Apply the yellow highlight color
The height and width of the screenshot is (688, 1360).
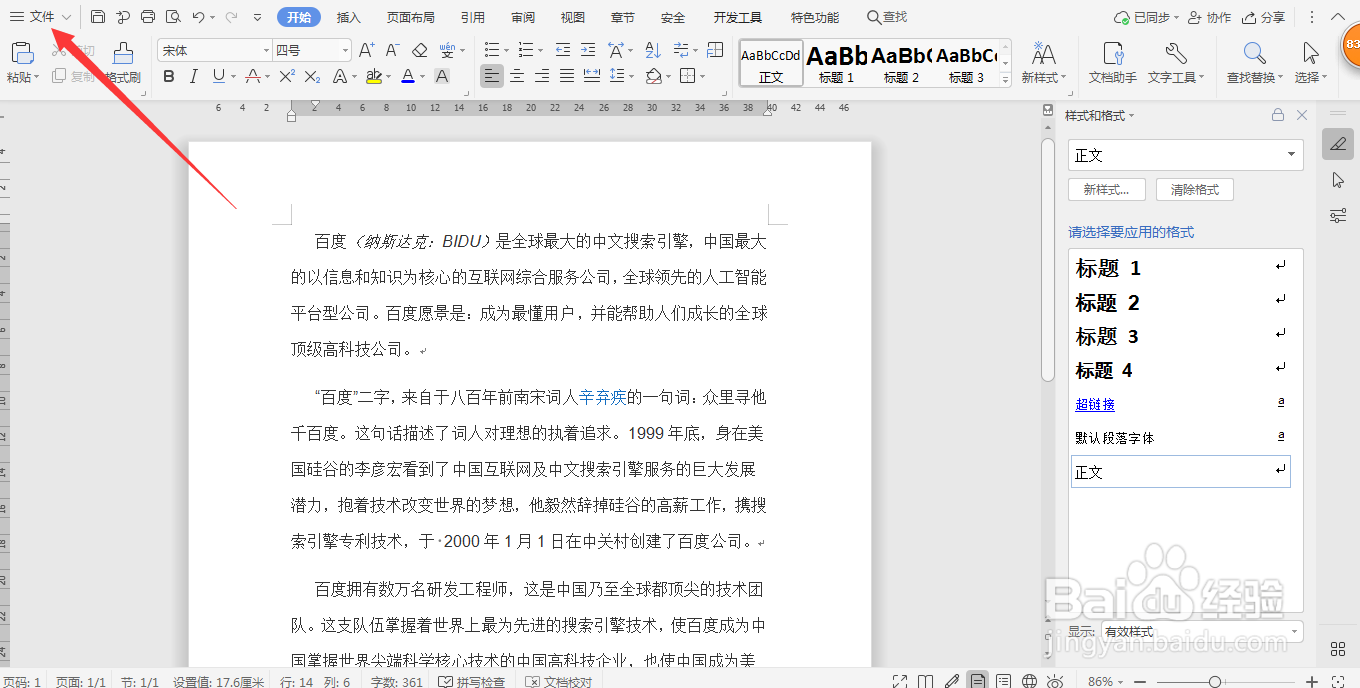click(373, 76)
